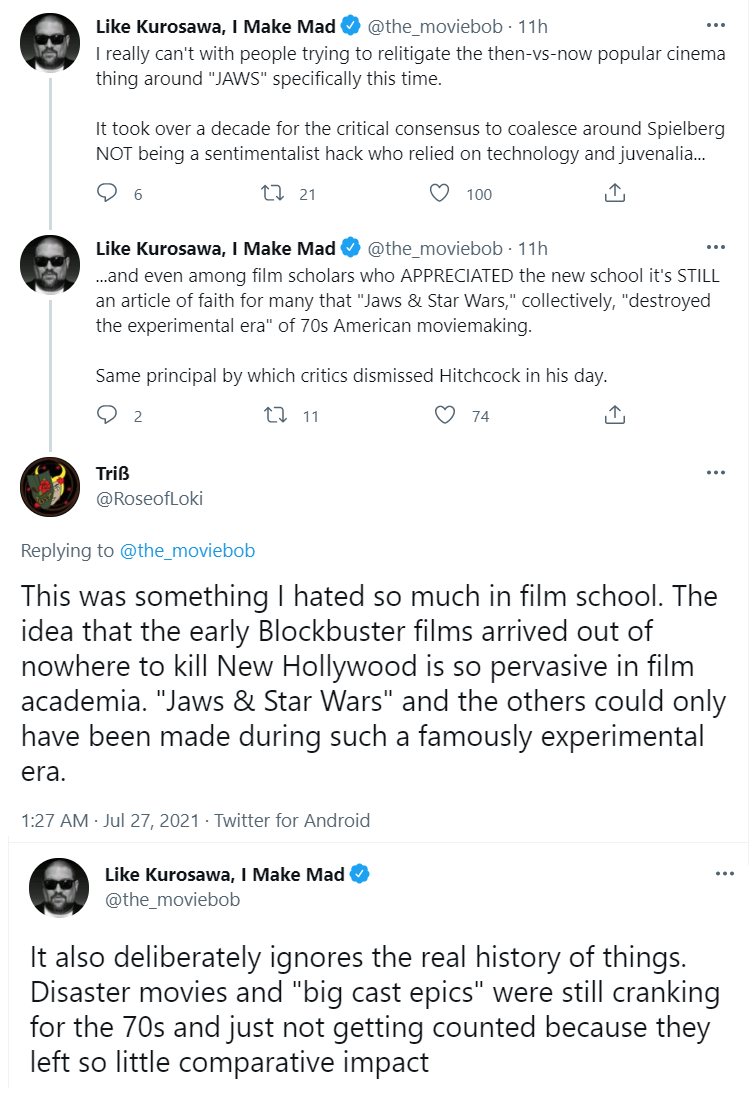Like the tweet with 74 likes

tap(445, 415)
